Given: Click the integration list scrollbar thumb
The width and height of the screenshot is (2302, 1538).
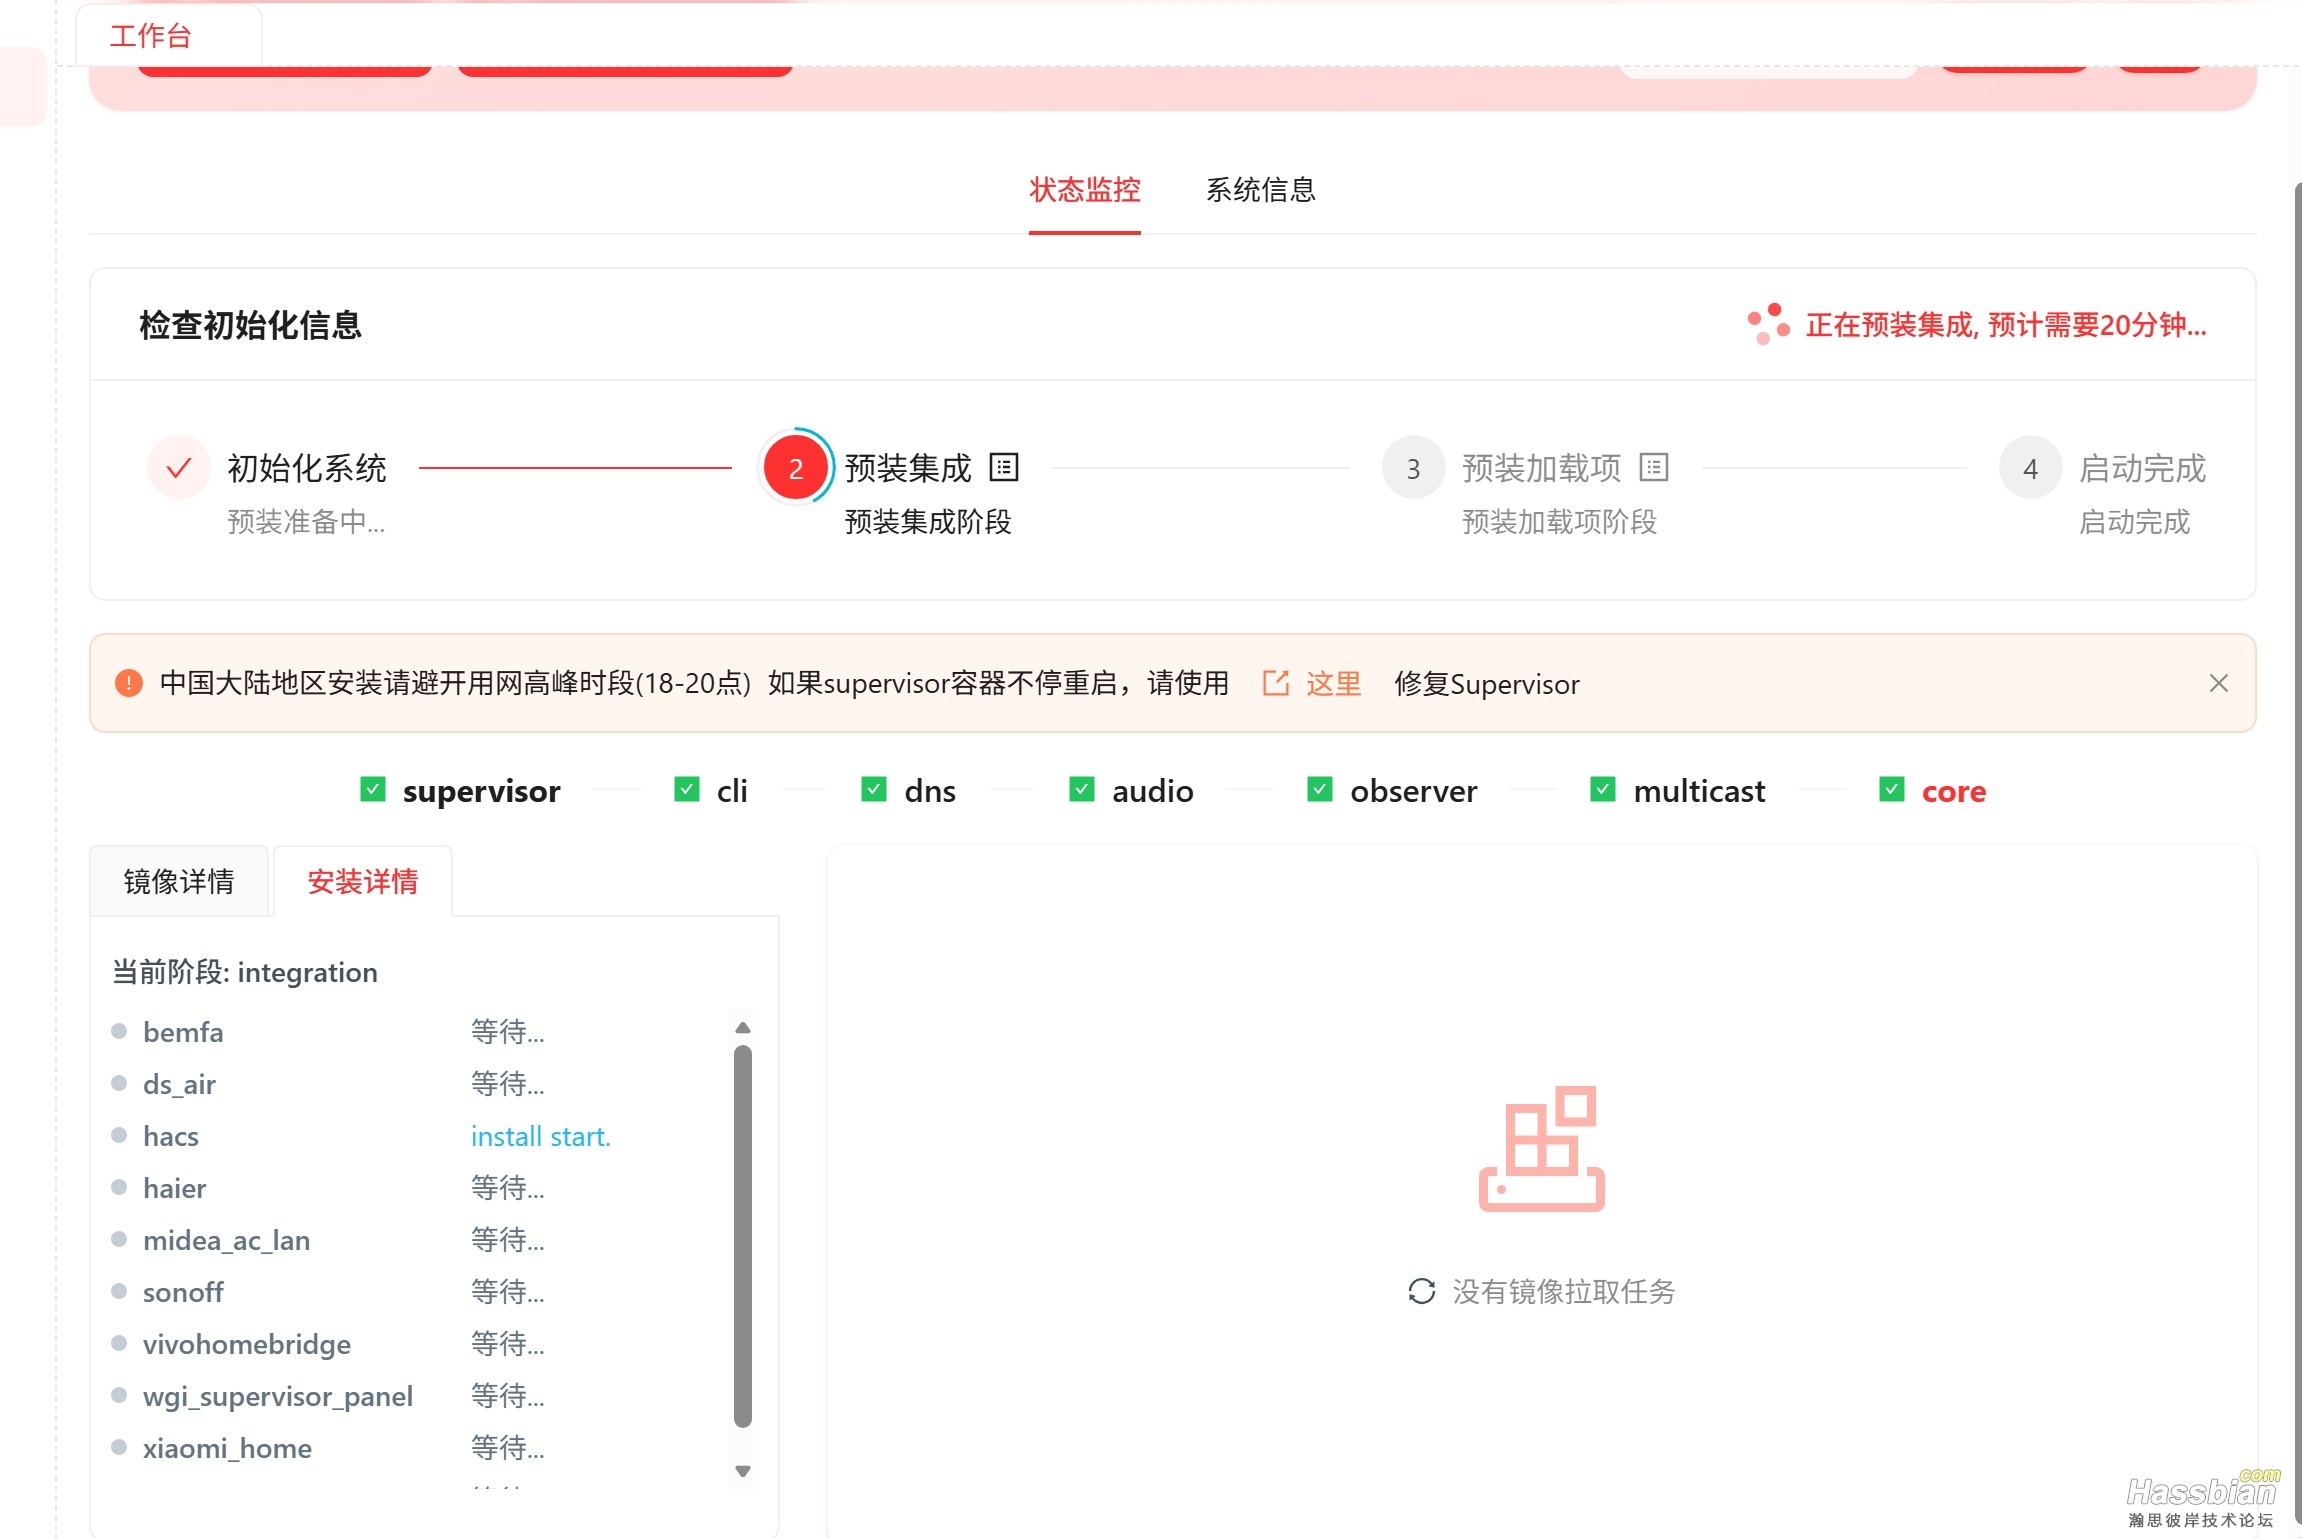Looking at the screenshot, I should tap(743, 1236).
